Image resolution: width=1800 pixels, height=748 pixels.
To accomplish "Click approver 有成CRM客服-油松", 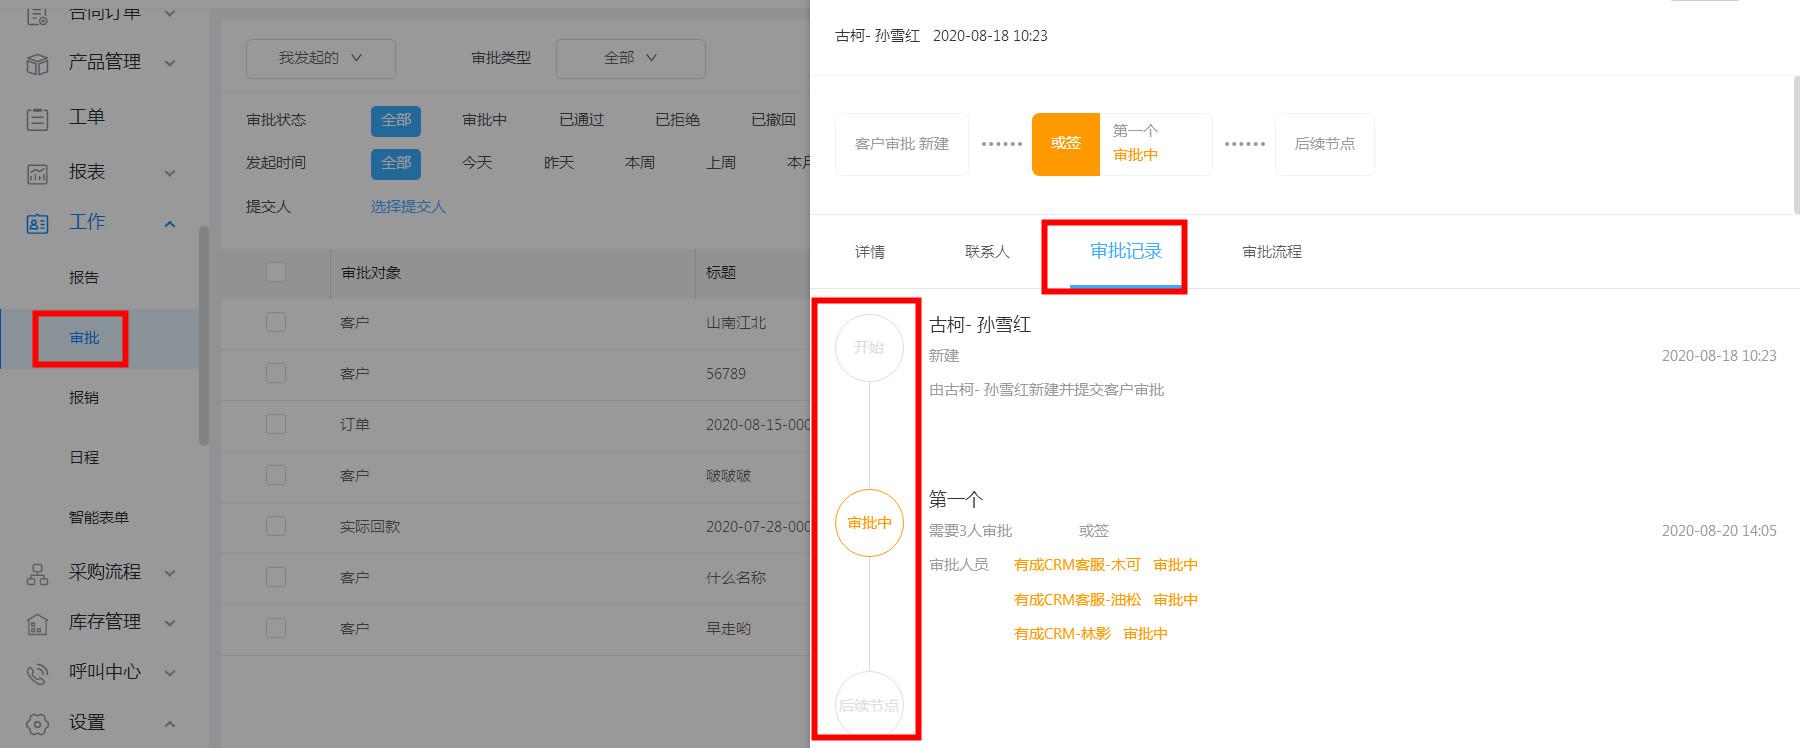I will (1077, 600).
